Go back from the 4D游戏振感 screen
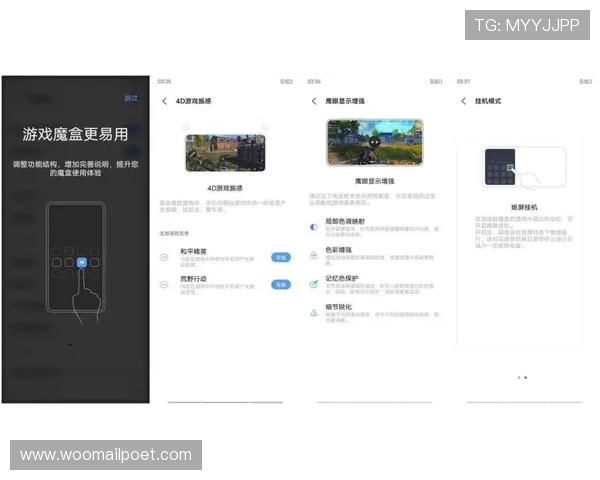The height and width of the screenshot is (480, 600). [x=165, y=101]
